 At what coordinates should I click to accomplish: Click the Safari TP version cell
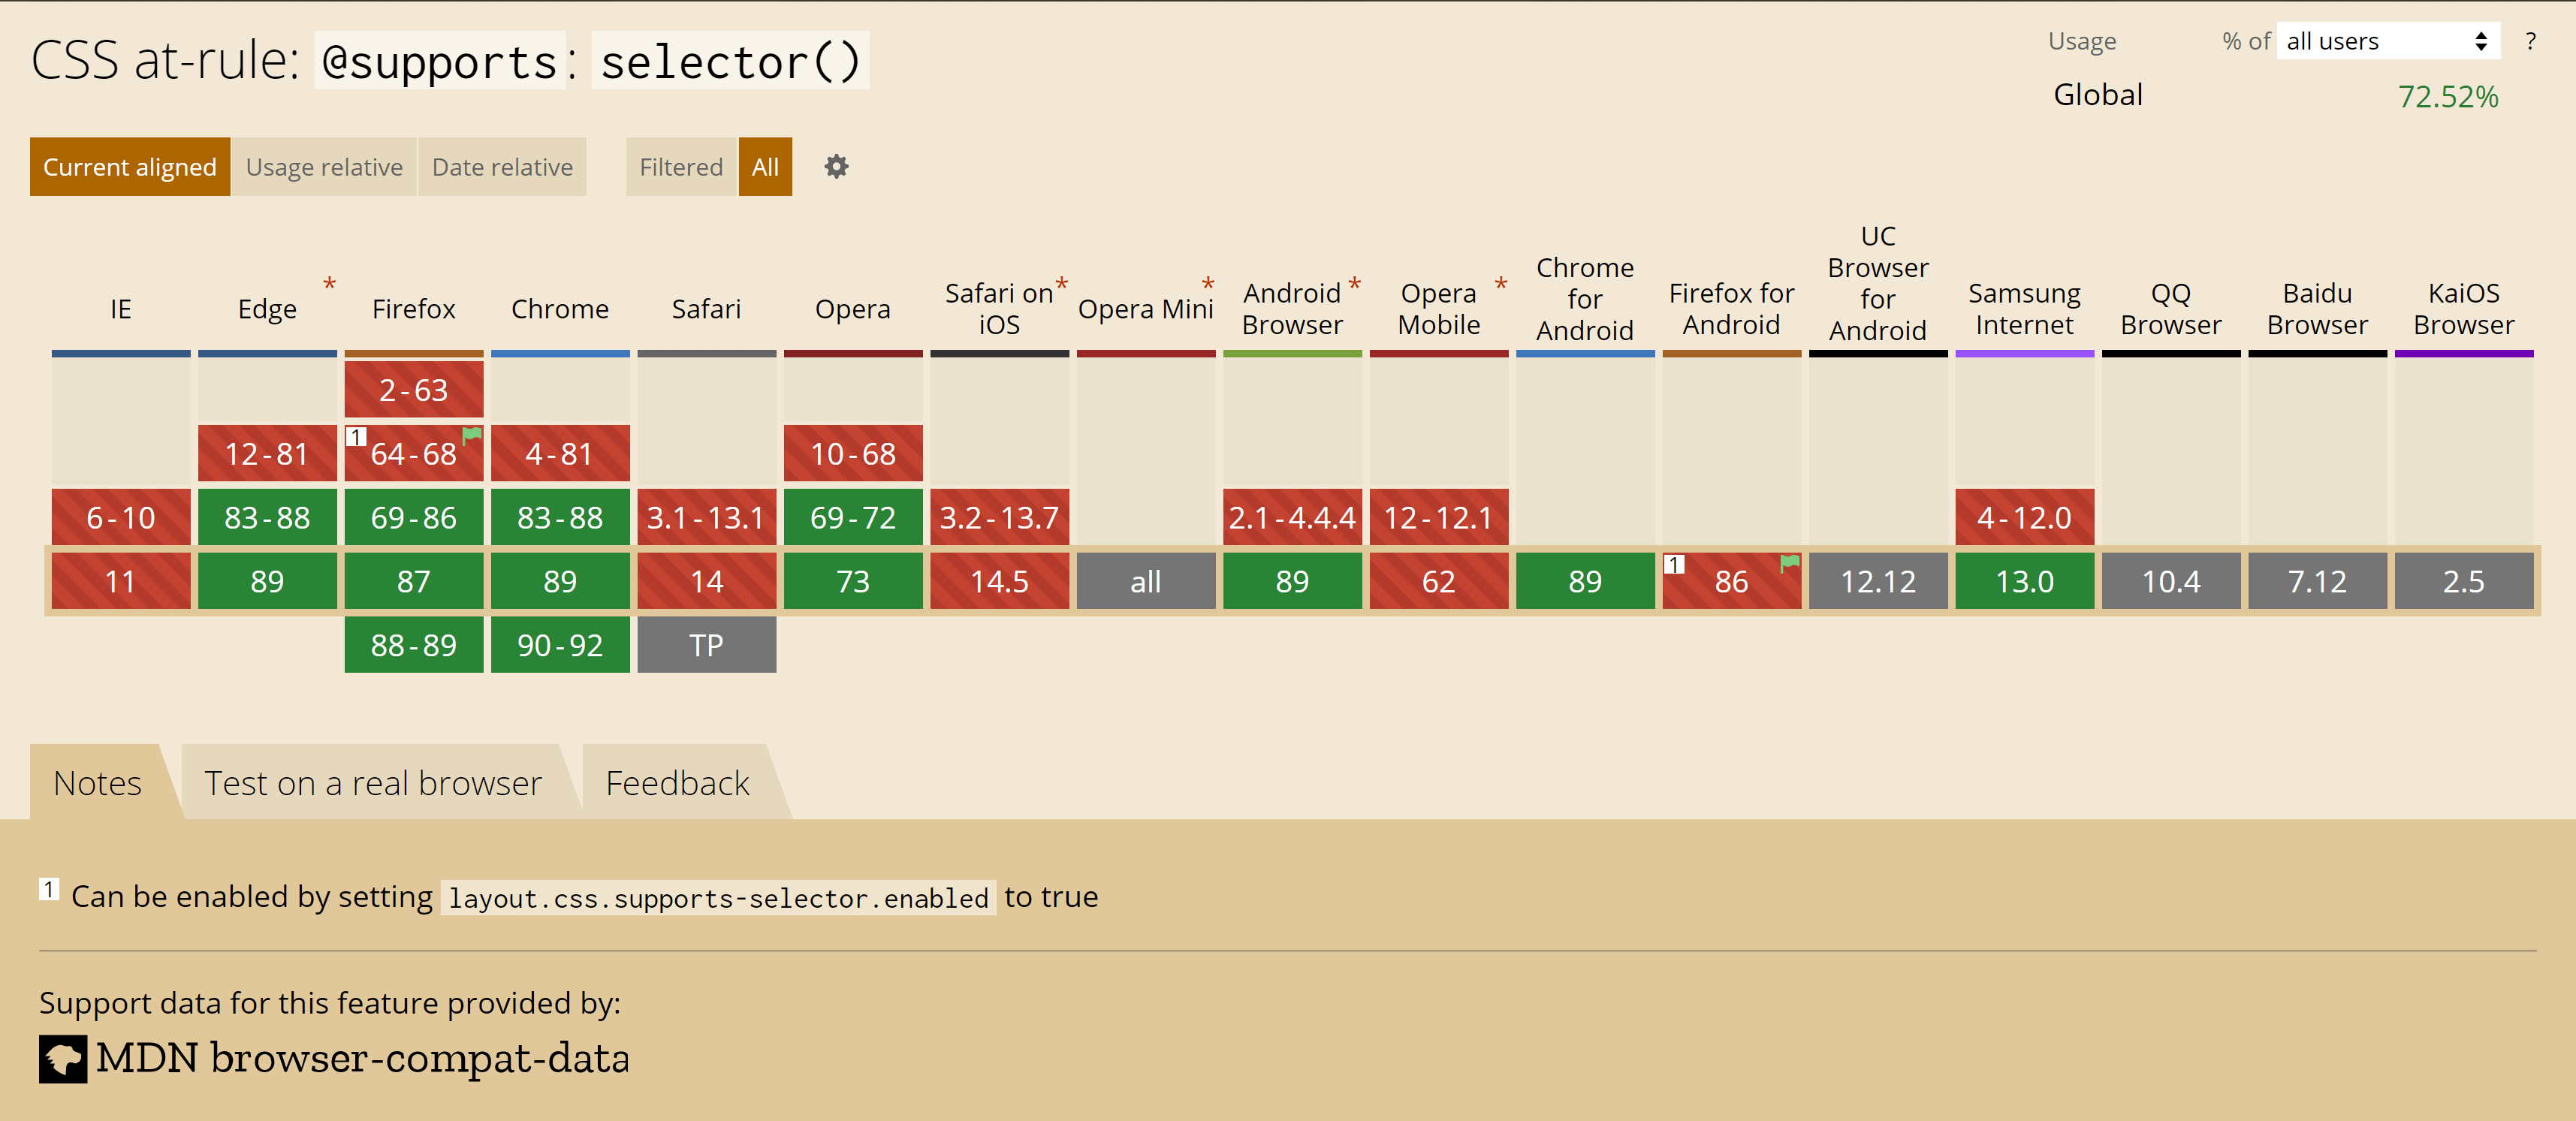pos(706,645)
